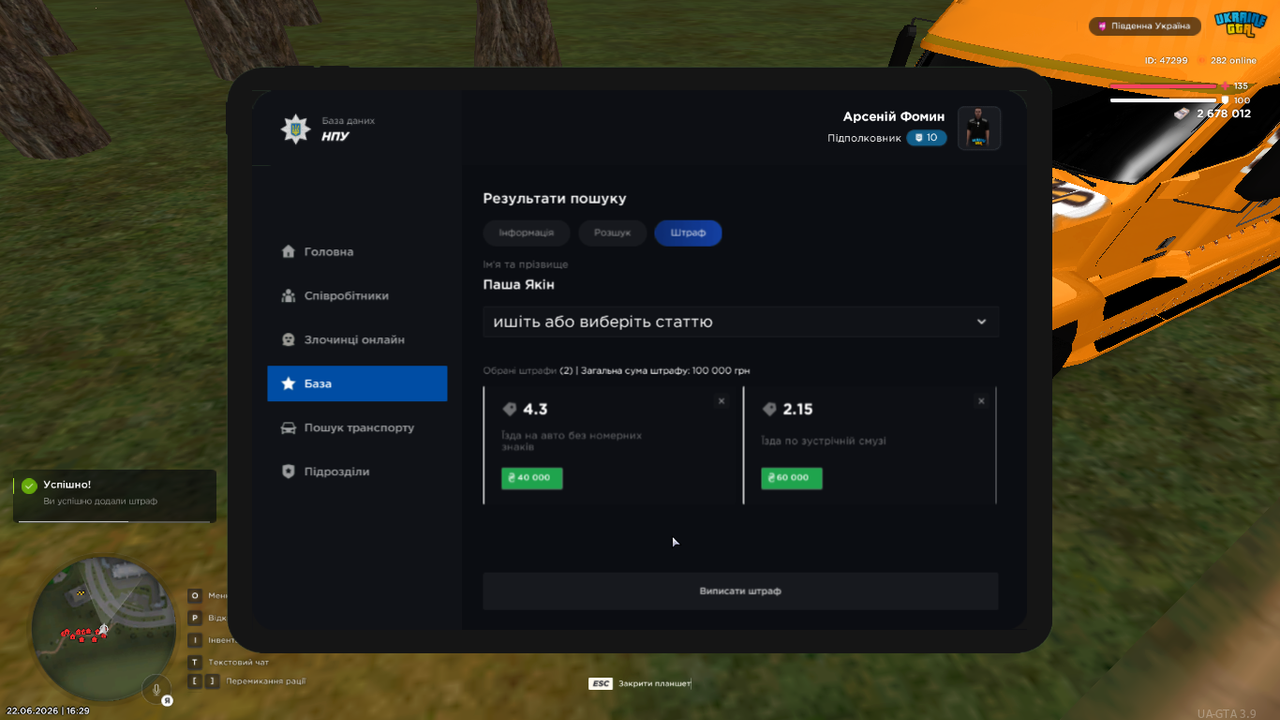Click Арсеній Фомин's avatar thumbnail
This screenshot has height=720, width=1280.
pyautogui.click(x=979, y=128)
